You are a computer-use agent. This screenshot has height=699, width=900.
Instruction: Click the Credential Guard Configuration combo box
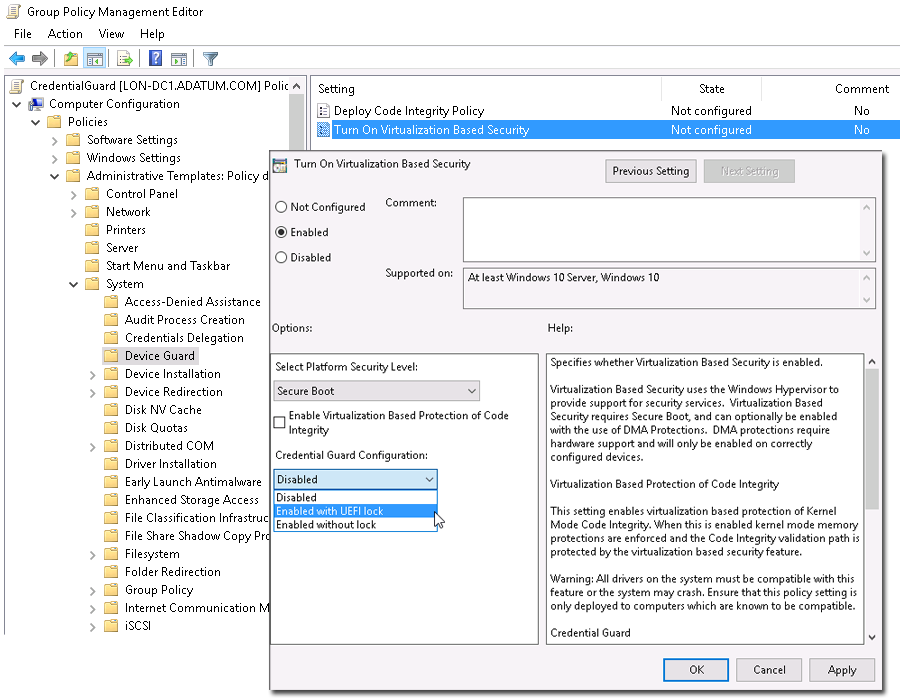pos(355,480)
